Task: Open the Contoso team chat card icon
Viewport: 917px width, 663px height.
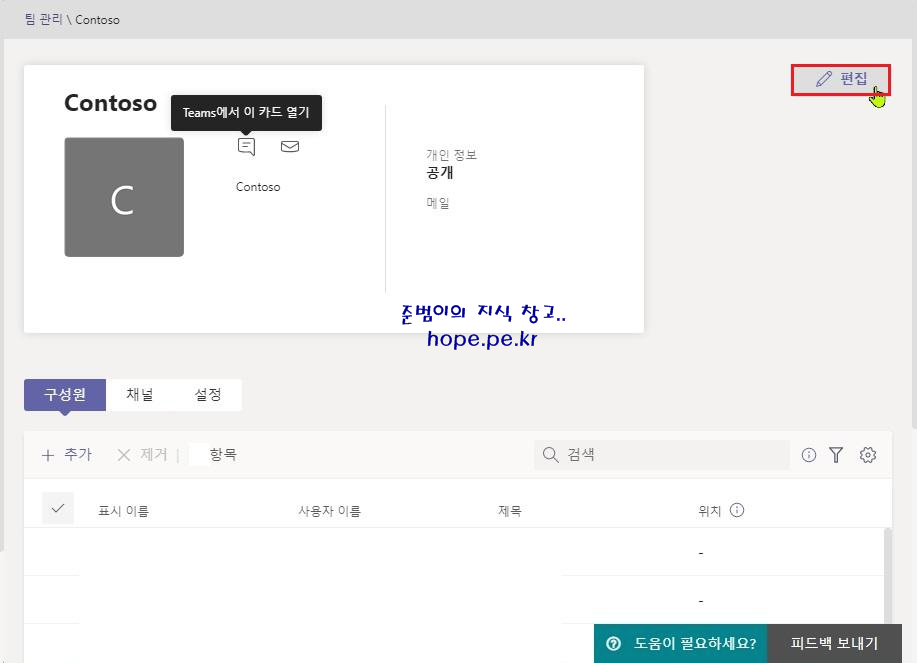Action: [246, 146]
